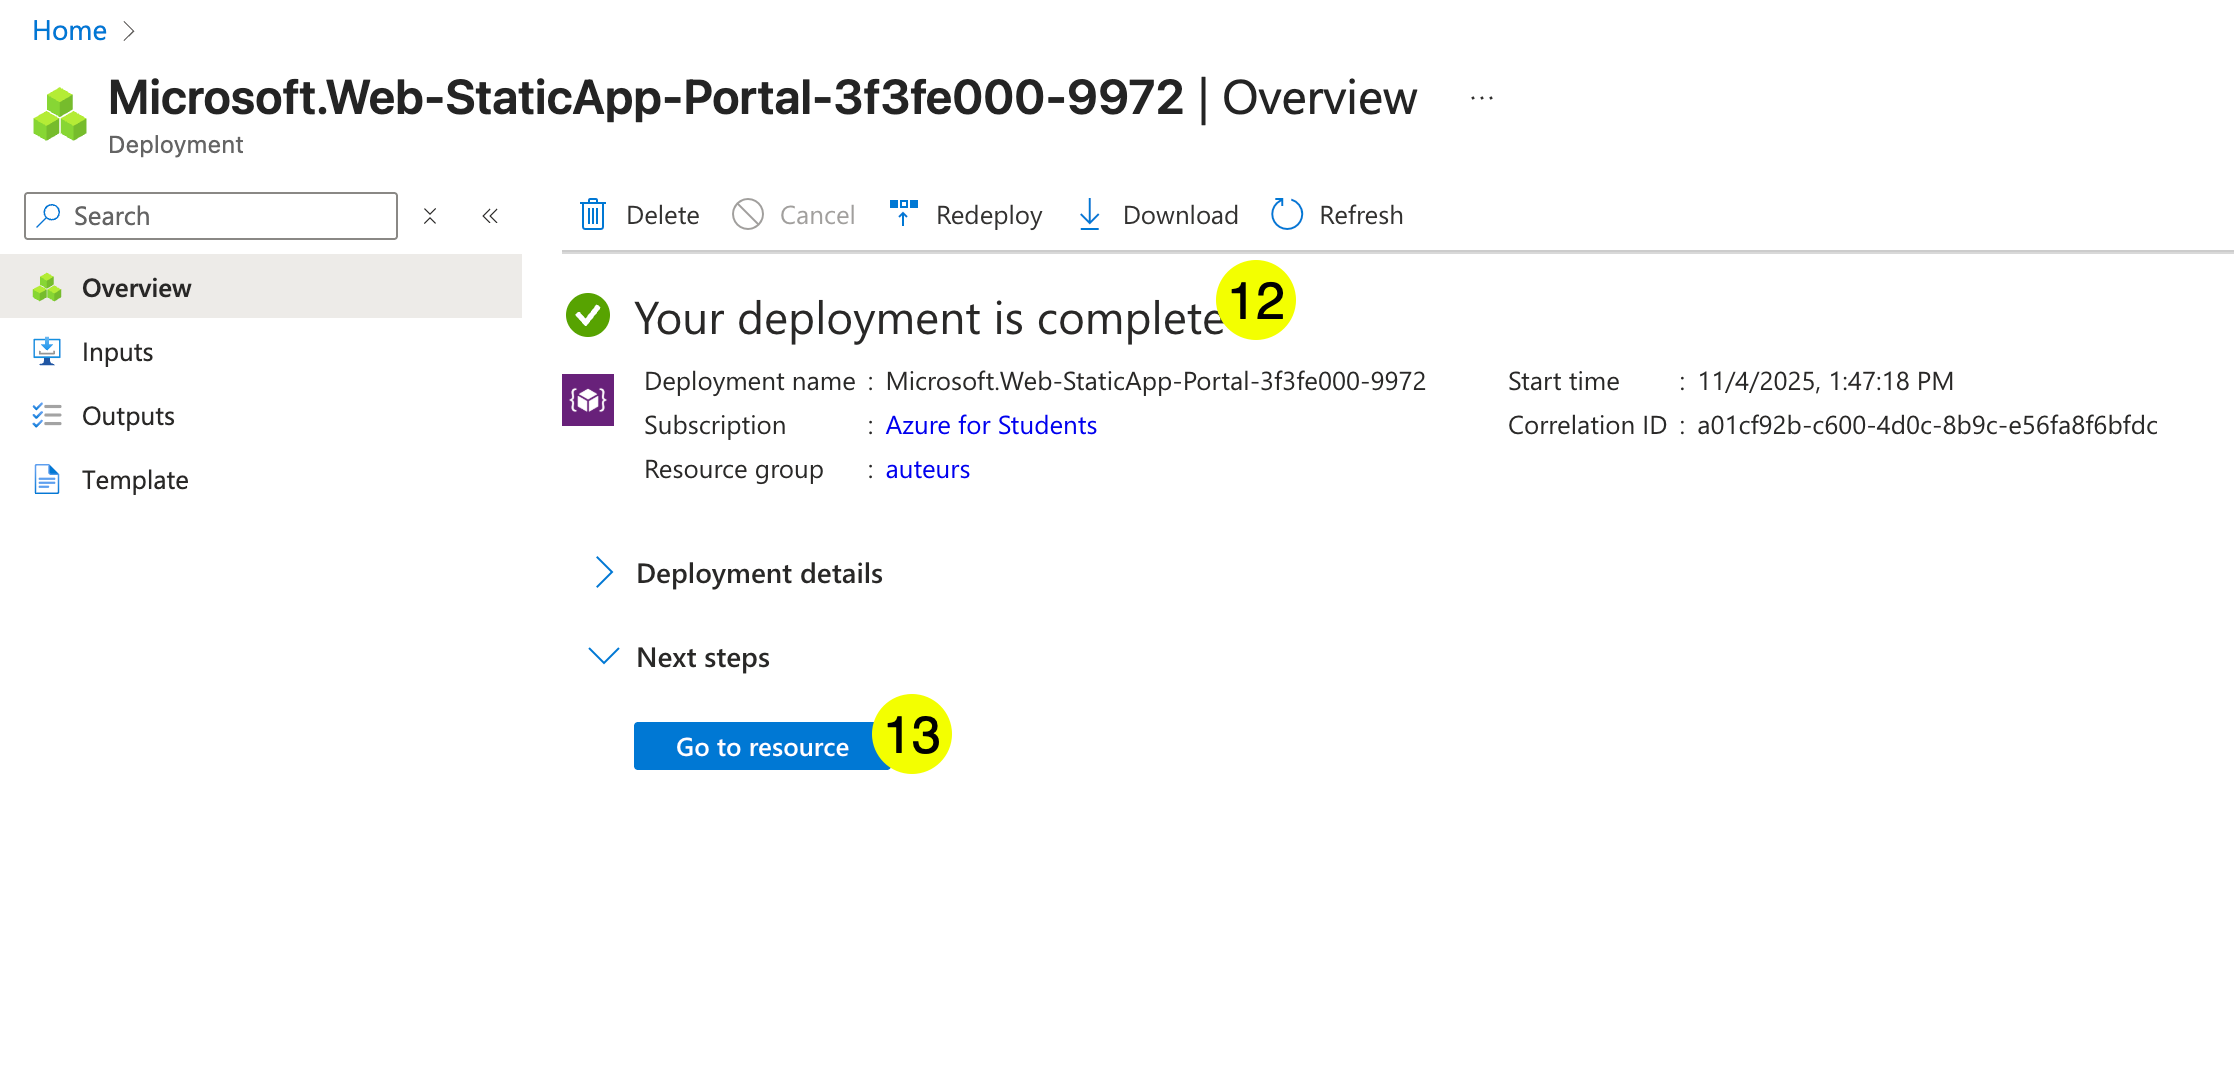Click the green deployment success checkmark icon
Image resolution: width=2234 pixels, height=1082 pixels.
588,316
